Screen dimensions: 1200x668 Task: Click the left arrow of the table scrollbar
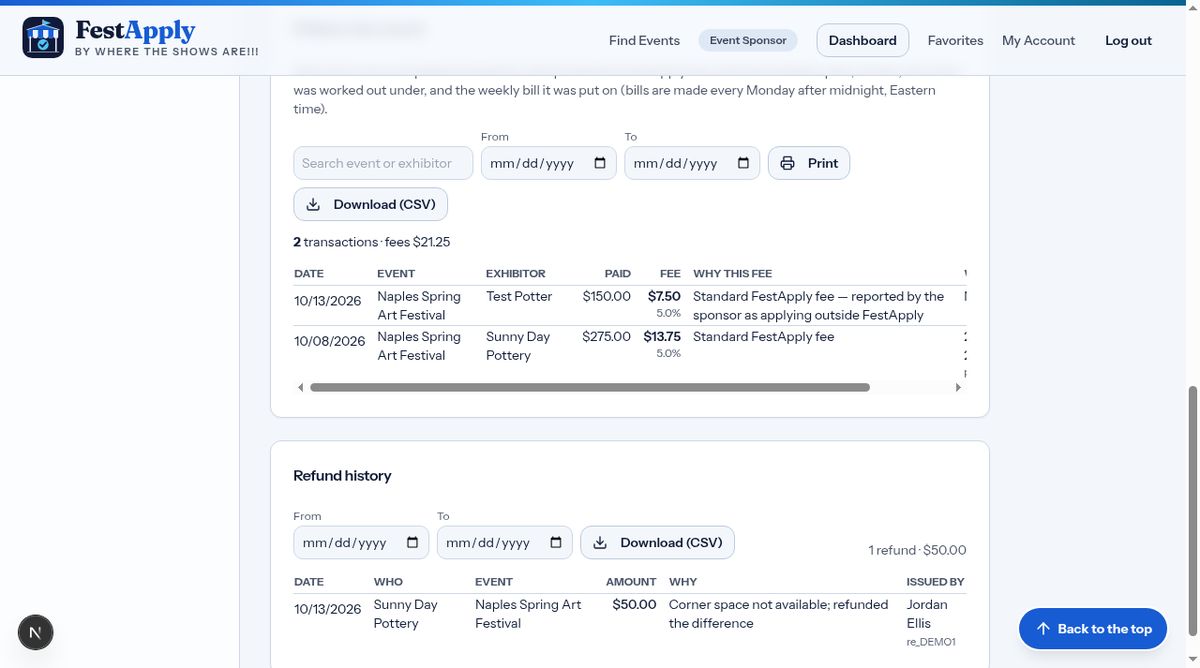point(300,387)
